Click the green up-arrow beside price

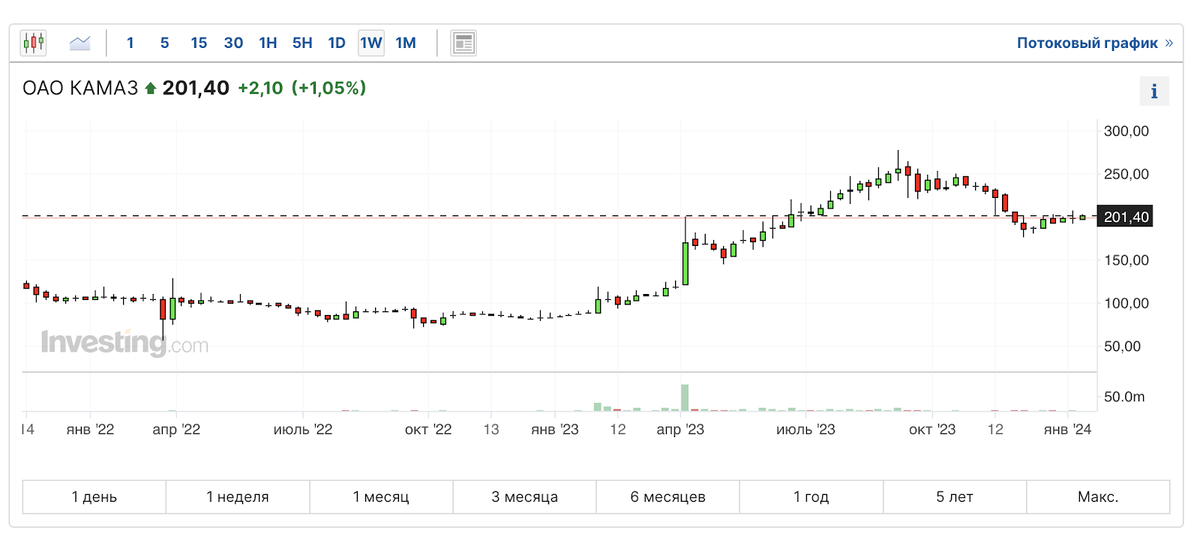[x=150, y=89]
